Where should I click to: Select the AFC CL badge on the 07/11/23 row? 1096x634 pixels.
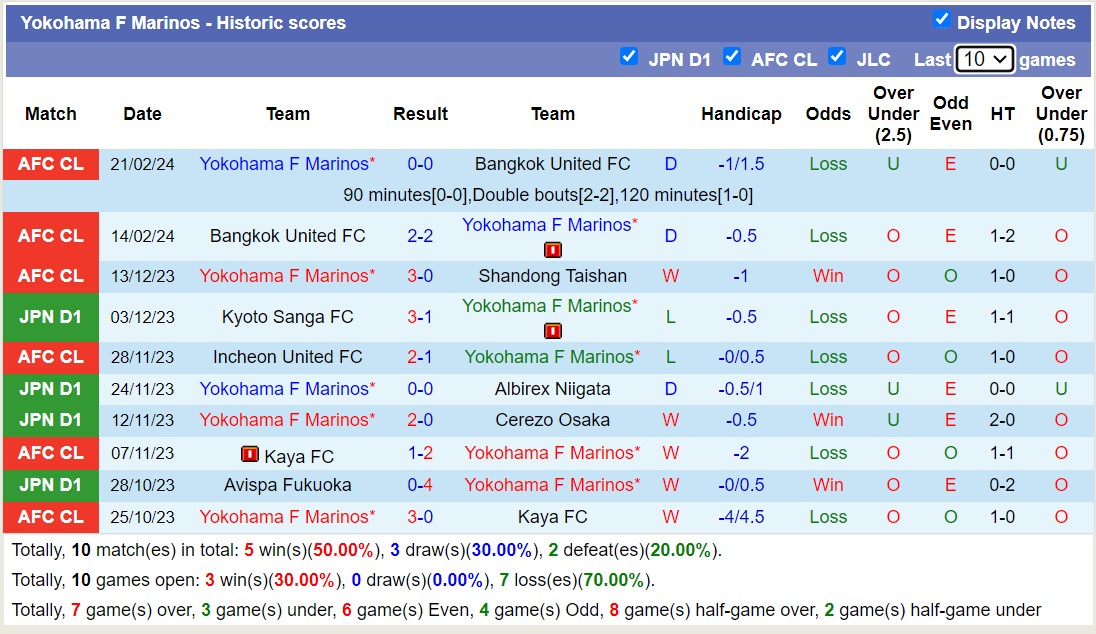tap(50, 453)
